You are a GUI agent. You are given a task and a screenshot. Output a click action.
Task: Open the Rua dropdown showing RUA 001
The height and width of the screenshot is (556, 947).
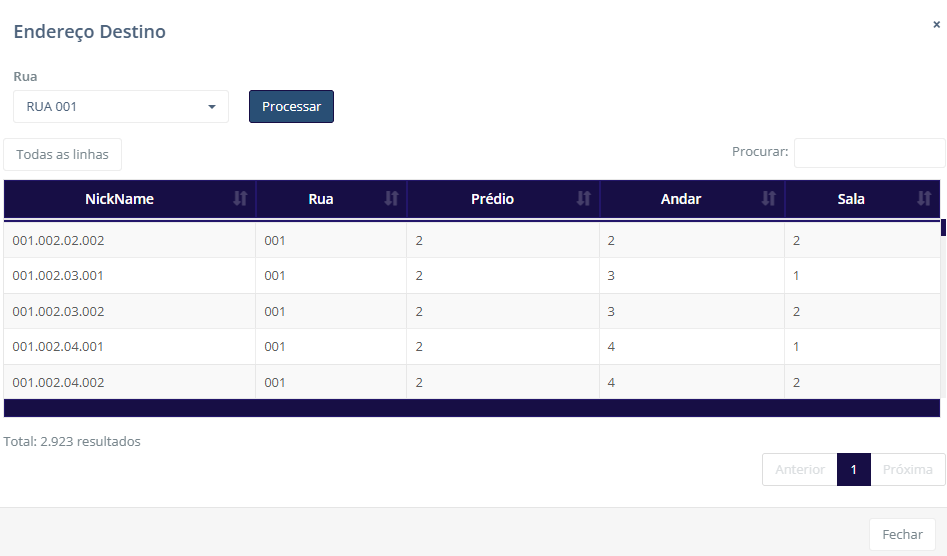click(x=121, y=107)
